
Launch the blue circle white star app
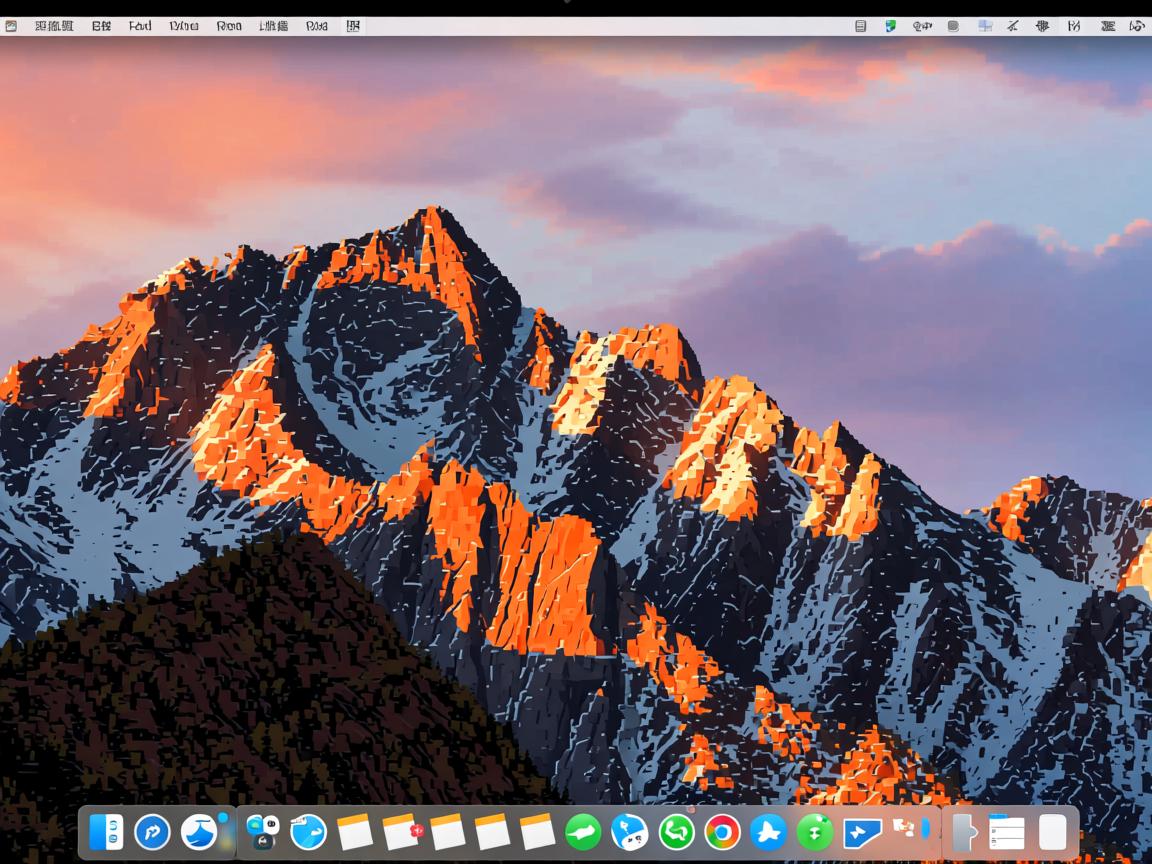click(x=768, y=832)
